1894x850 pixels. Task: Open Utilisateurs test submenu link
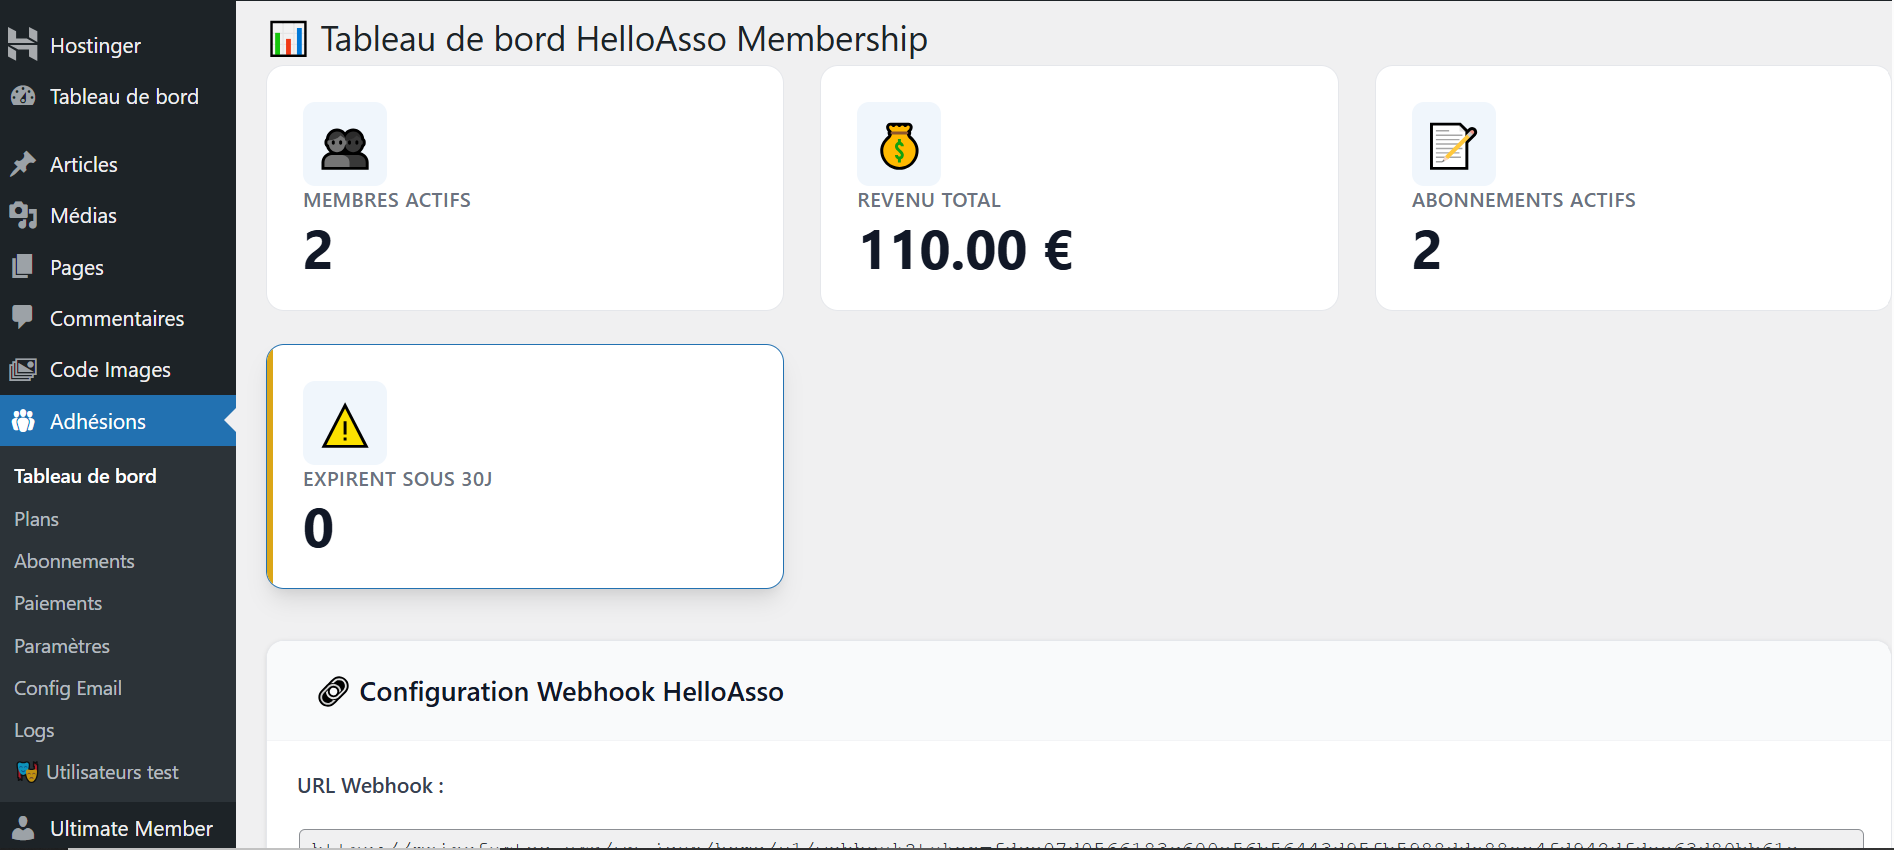(x=112, y=772)
